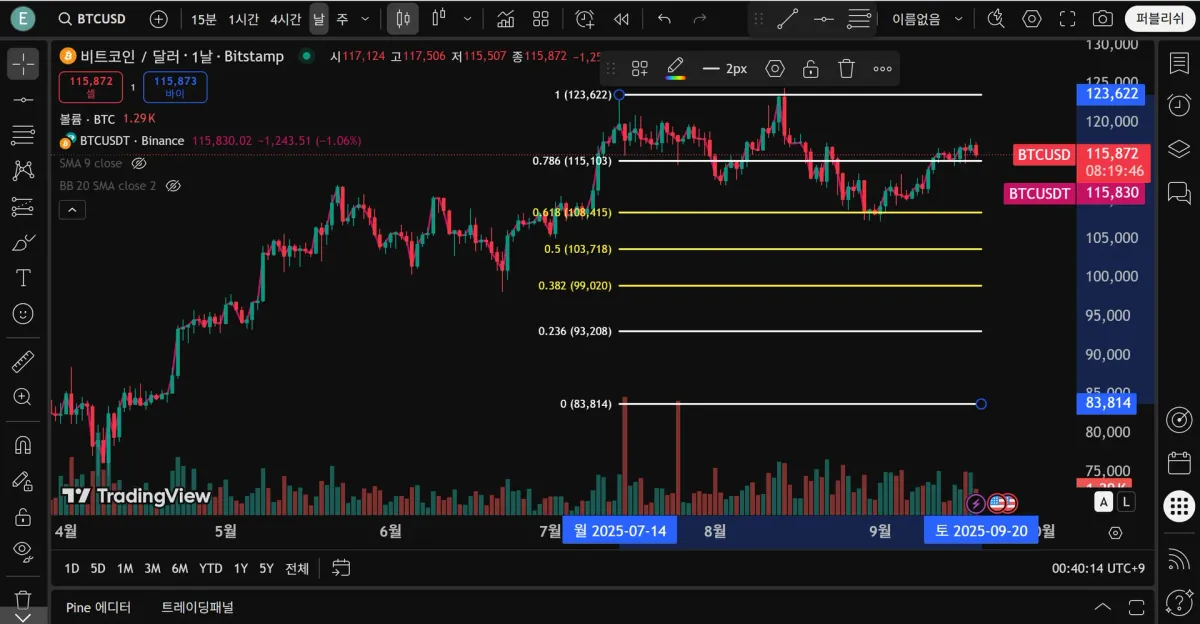Open the alarm clock alerts panel
Viewport: 1200px width, 624px height.
pos(1179,105)
